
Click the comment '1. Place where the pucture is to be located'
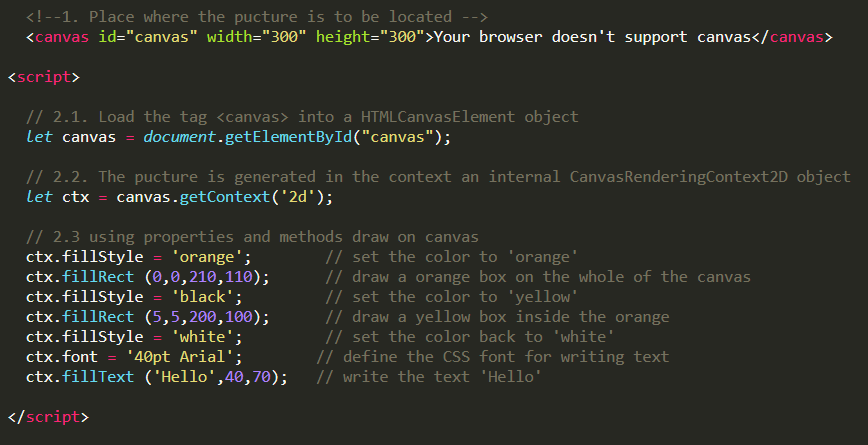pos(257,17)
